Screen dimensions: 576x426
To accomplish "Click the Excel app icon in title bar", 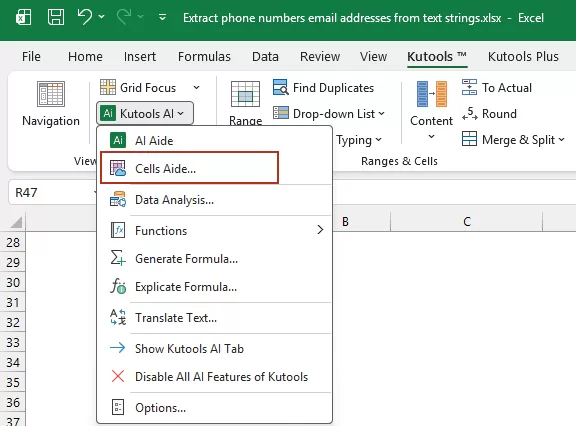I will (23, 17).
